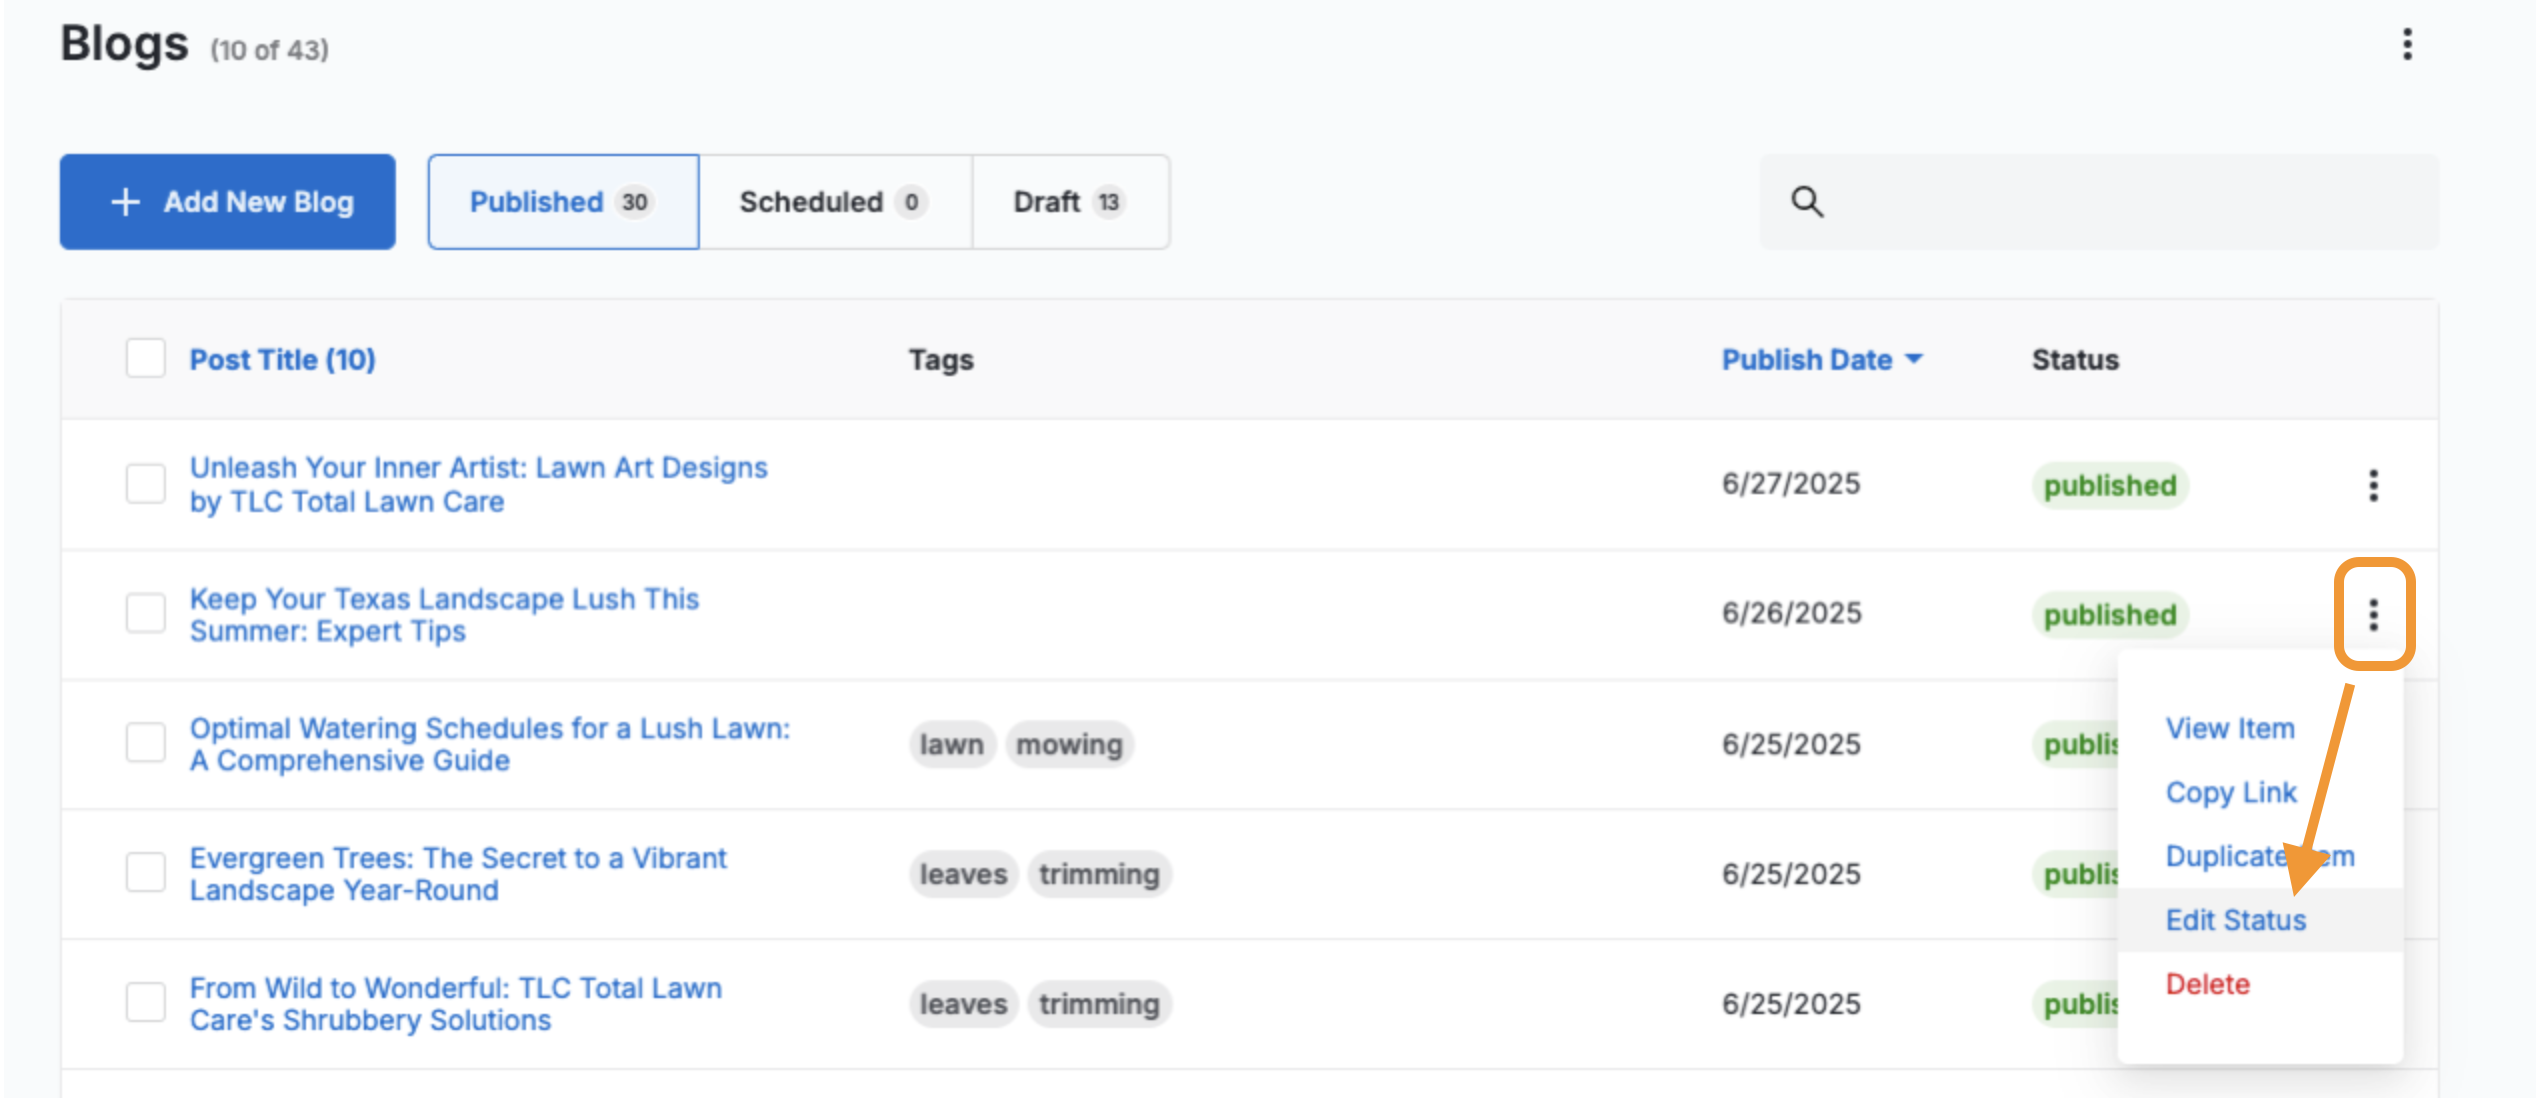
Task: Choose Delete from the context menu
Action: 2207,984
